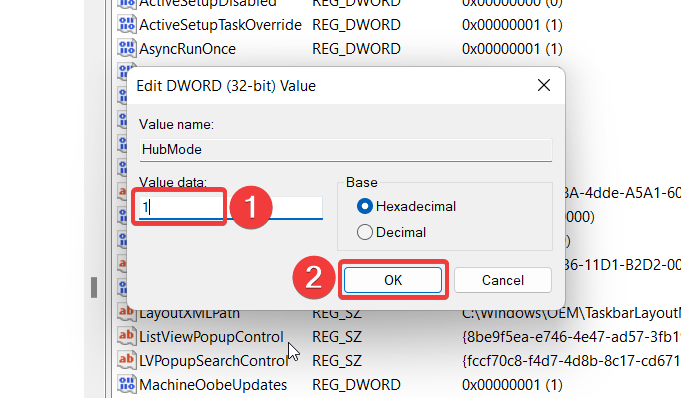Select the Hexadecimal base option
Screen dimensions: 681x398
364,206
